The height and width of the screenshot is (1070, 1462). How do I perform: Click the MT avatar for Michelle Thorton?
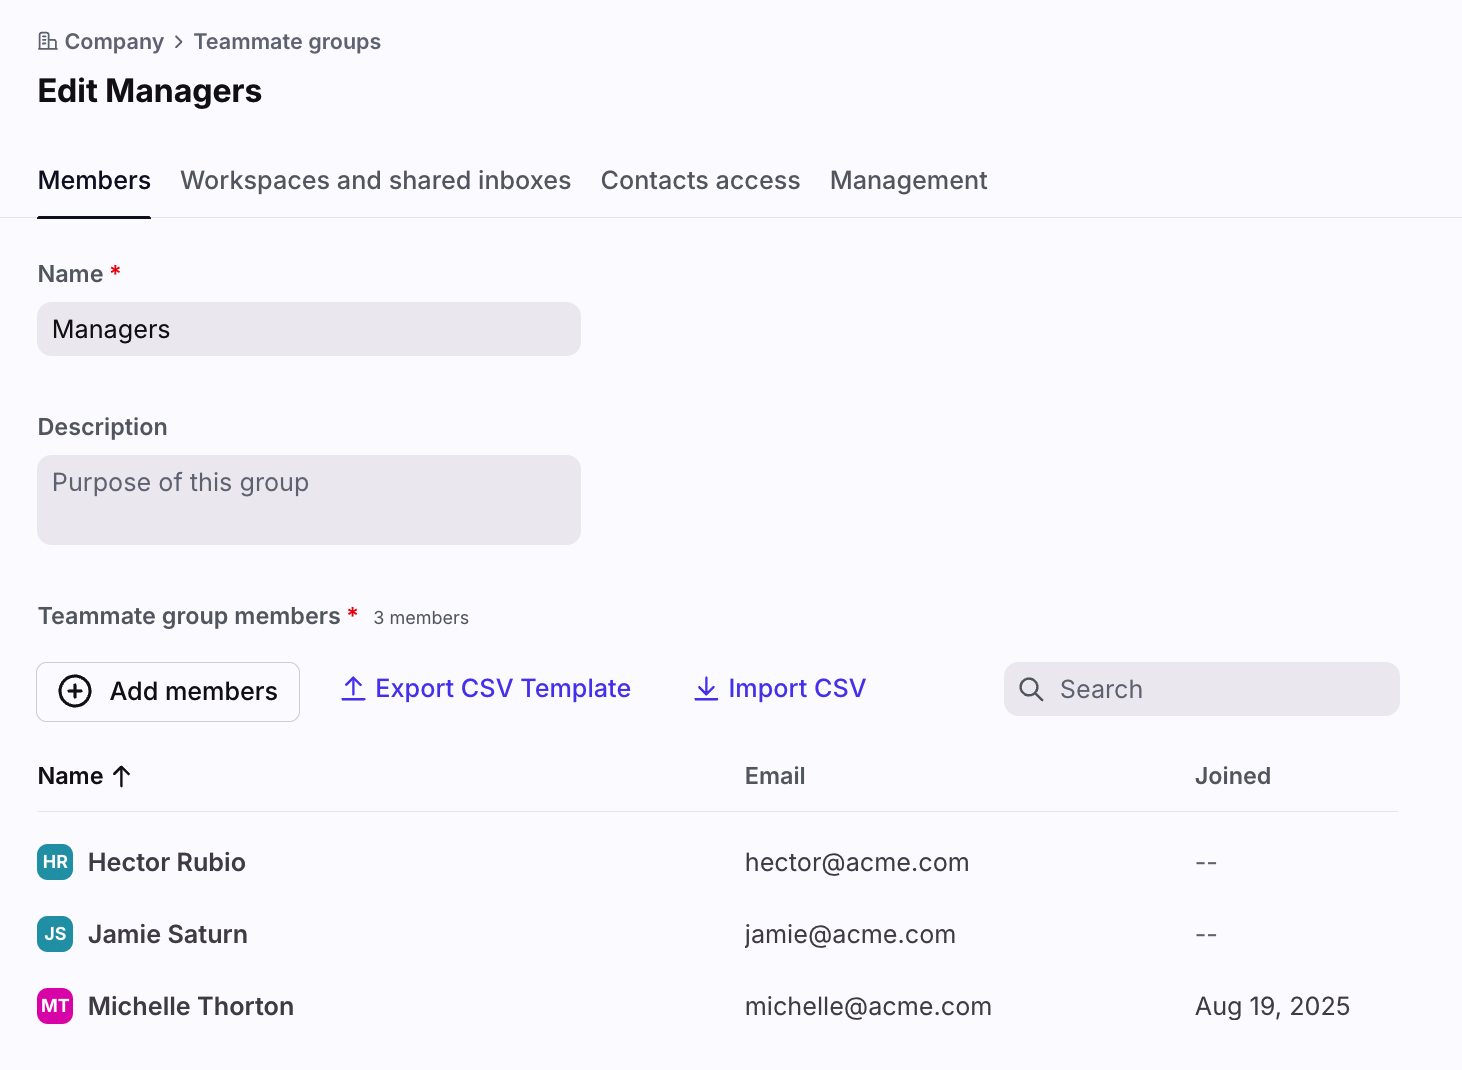pyautogui.click(x=55, y=1006)
